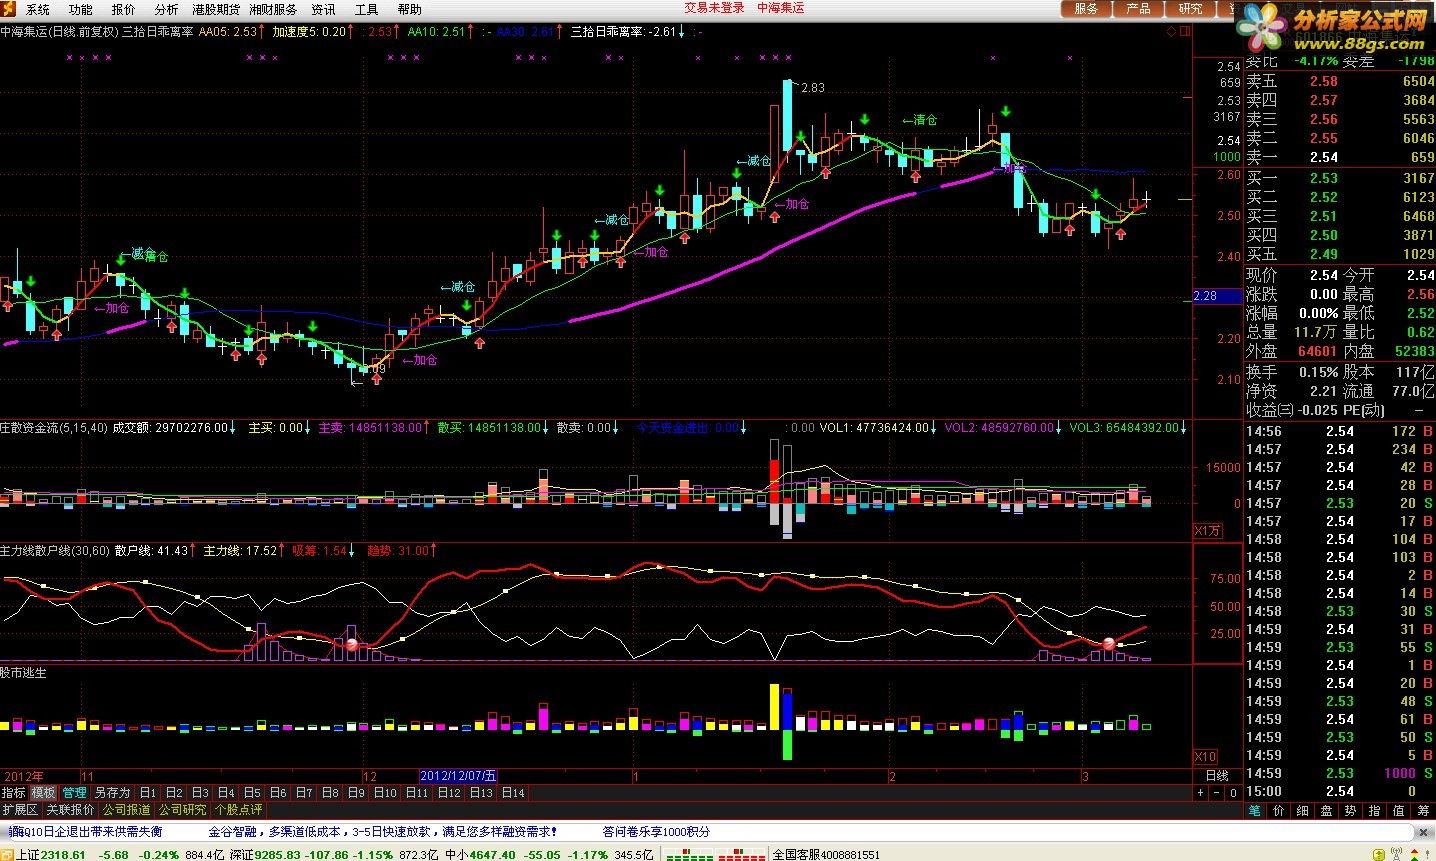Image resolution: width=1436 pixels, height=861 pixels.
Task: Select the 模板 tab
Action: [x=43, y=793]
